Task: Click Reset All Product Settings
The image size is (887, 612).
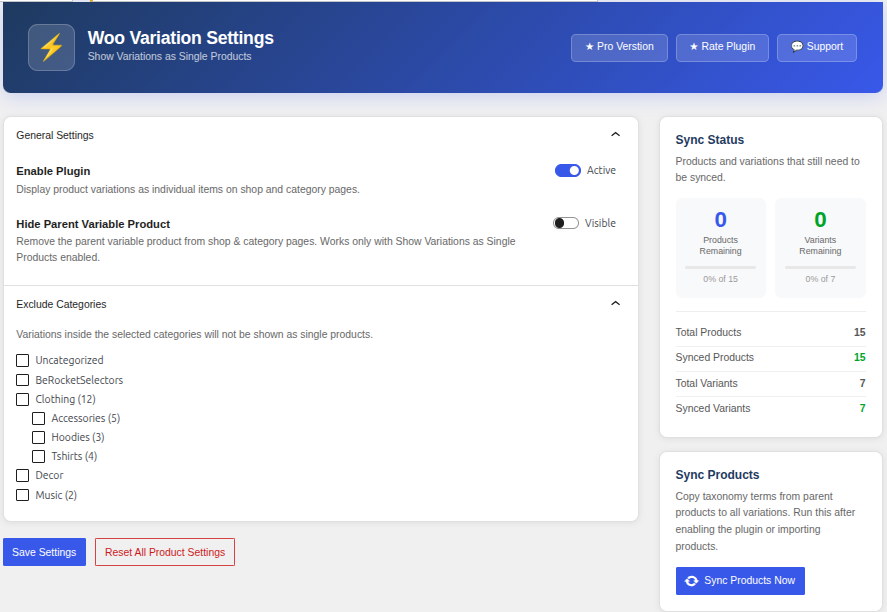Action: 164,551
